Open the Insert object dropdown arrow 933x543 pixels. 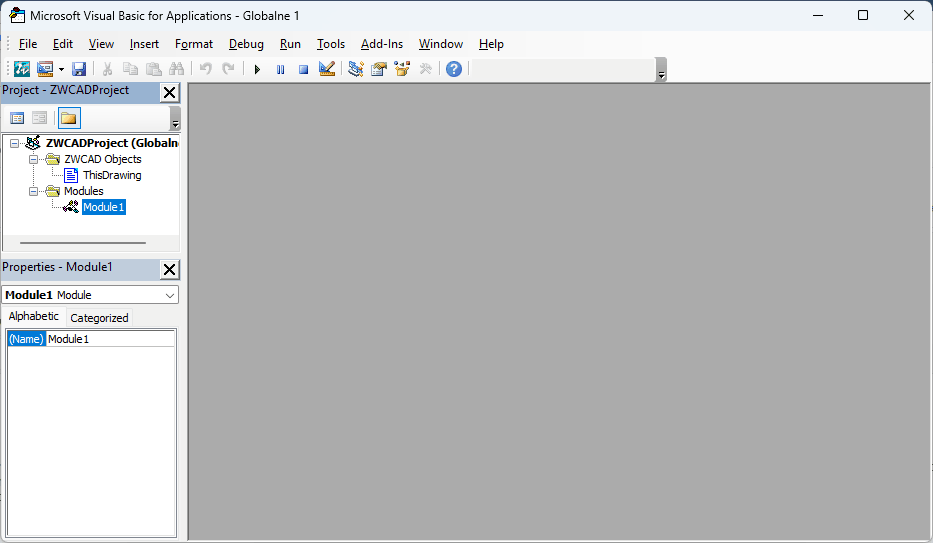coord(61,69)
